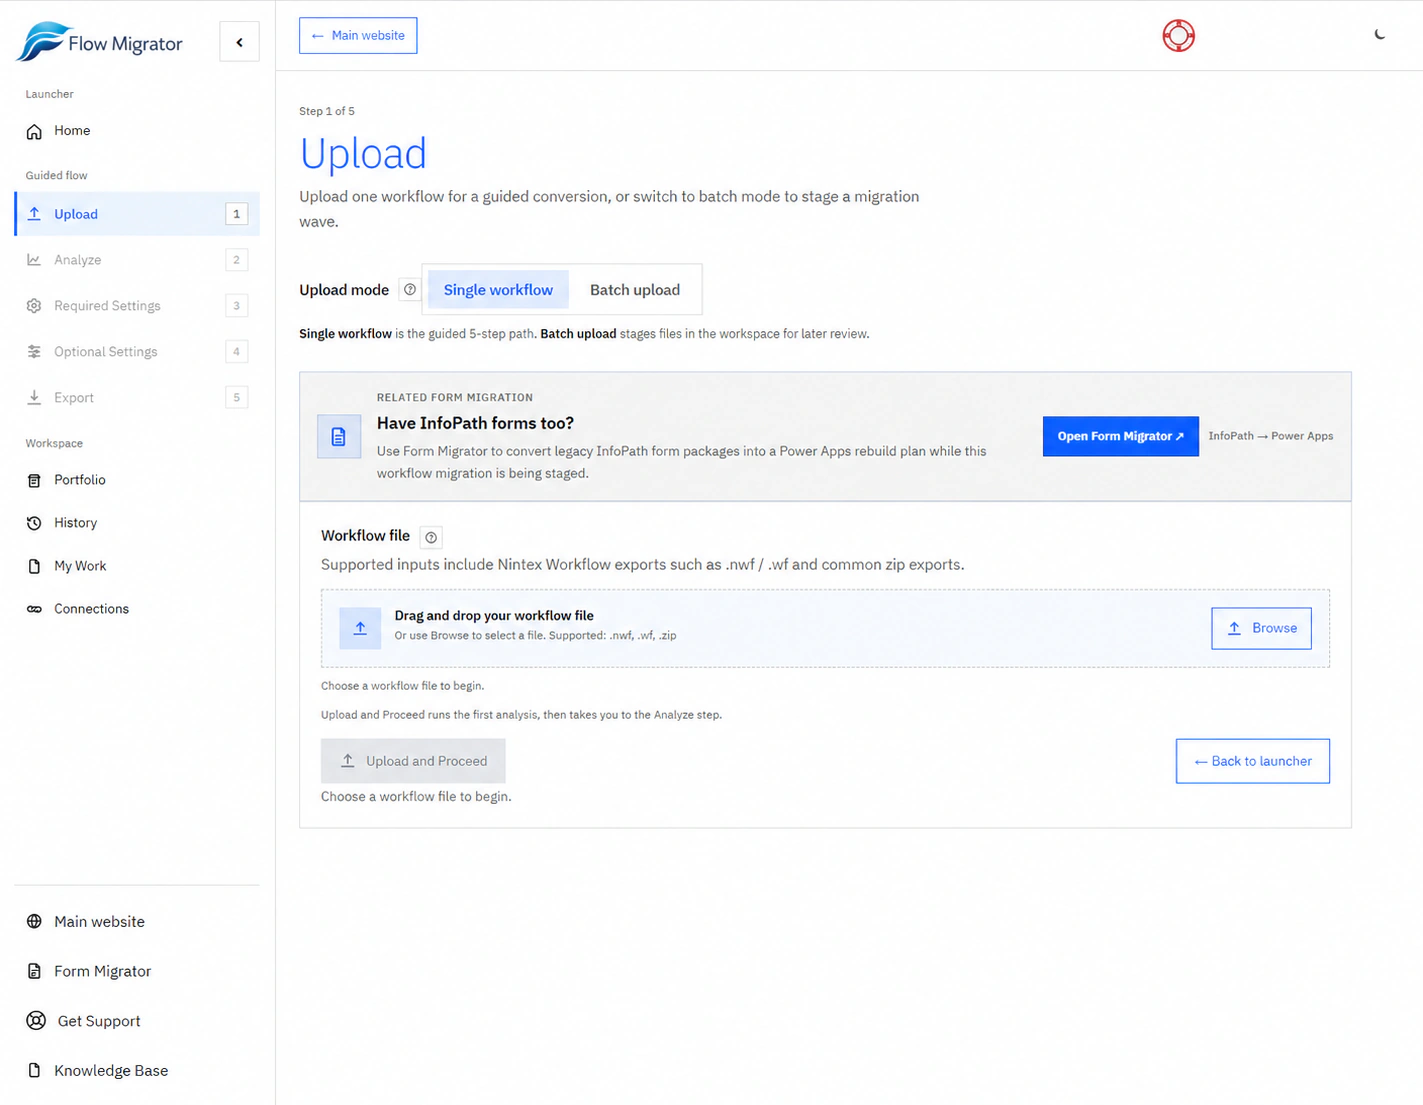1423x1105 pixels.
Task: Click Browse to select a workflow file
Action: (1261, 628)
